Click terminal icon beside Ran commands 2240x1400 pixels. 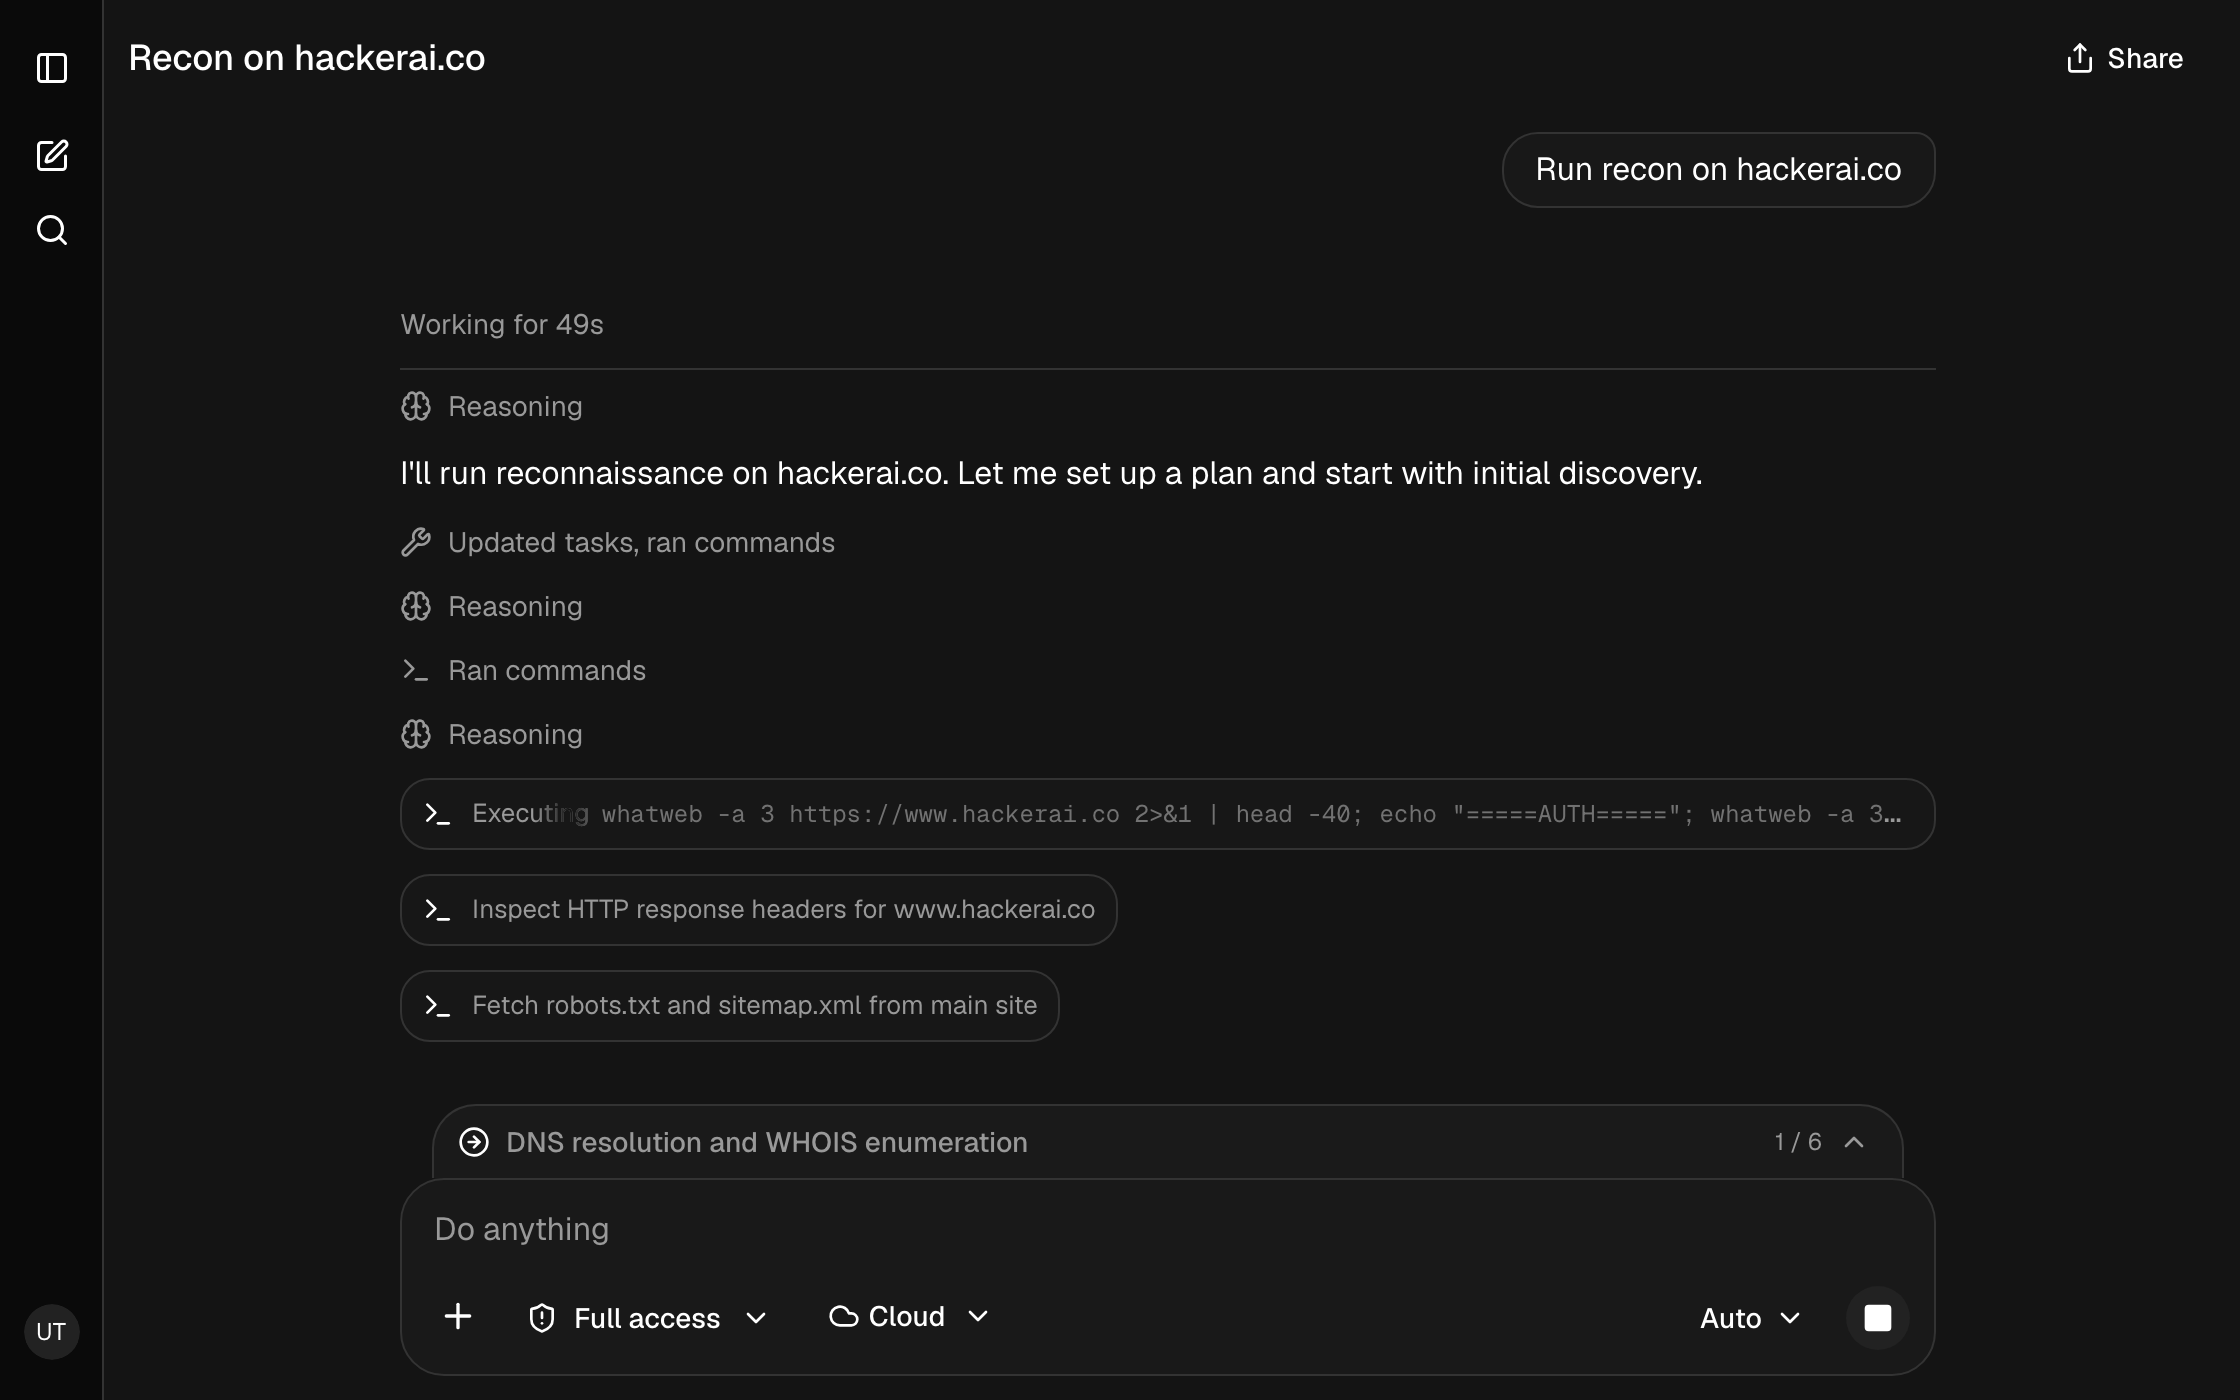point(416,670)
